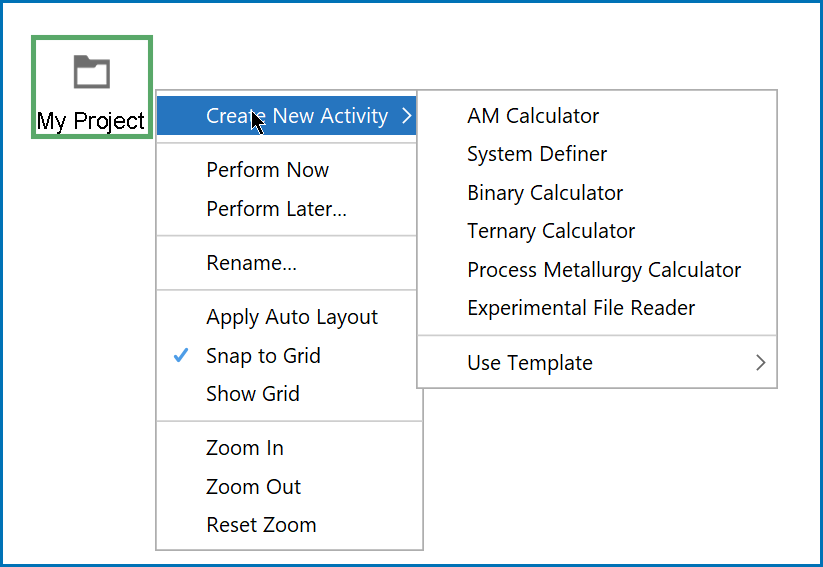
Task: Click Zoom In menu entry
Action: coord(289,448)
